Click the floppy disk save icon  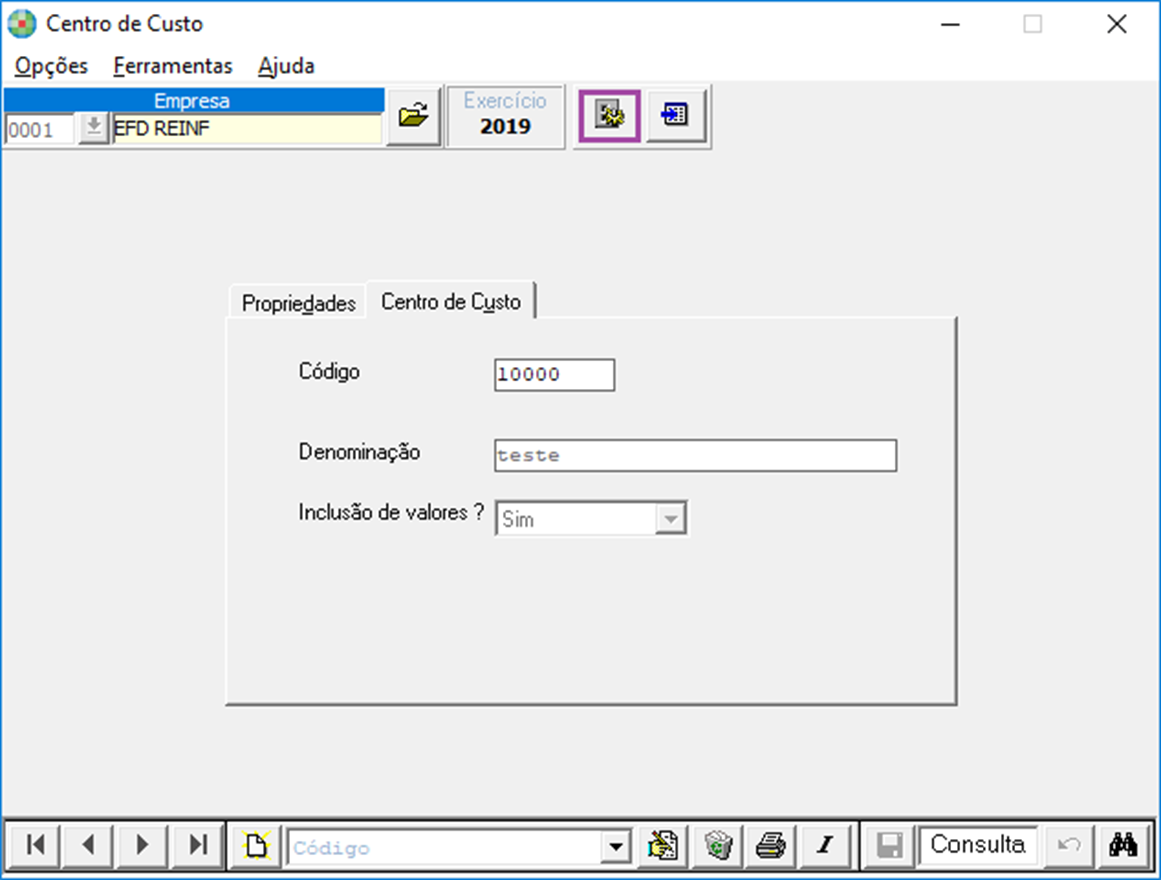point(889,845)
